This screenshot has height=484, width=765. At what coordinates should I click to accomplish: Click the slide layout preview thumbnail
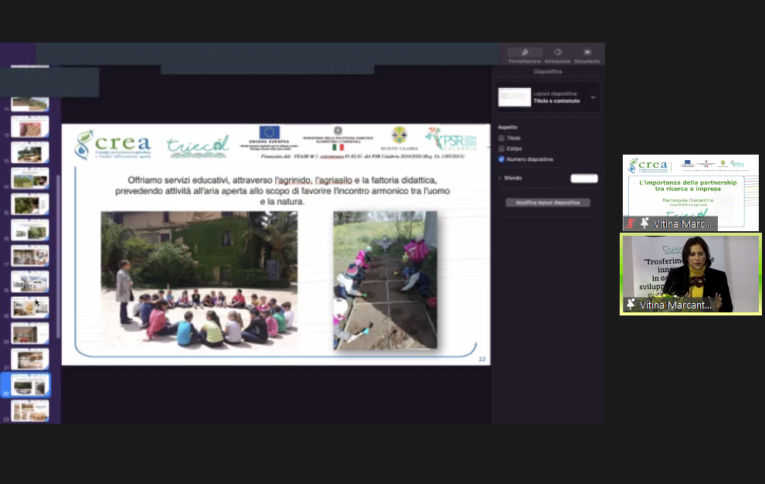515,97
